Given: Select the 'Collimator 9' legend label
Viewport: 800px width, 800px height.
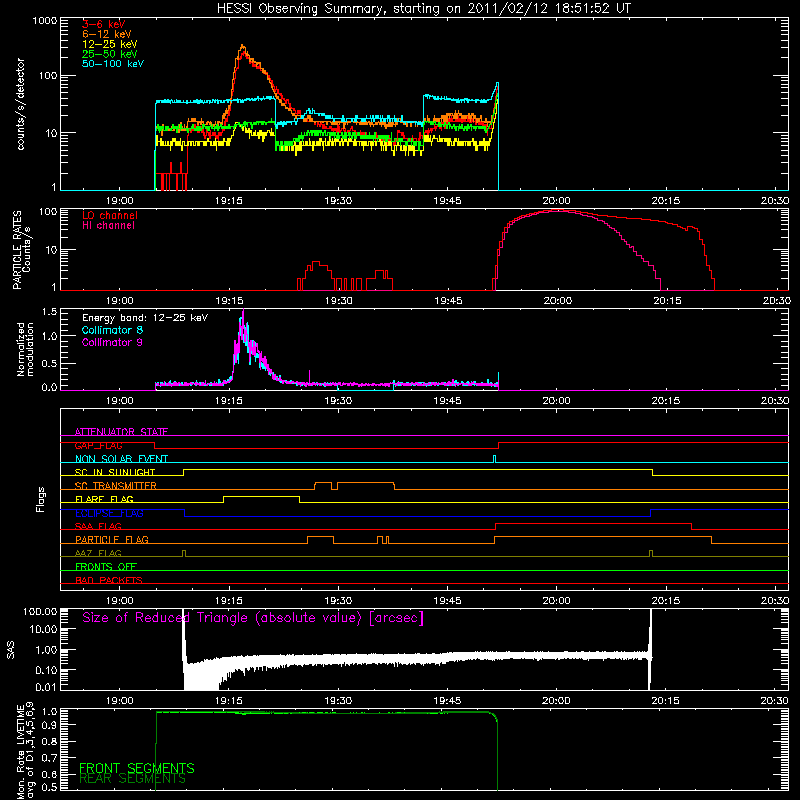Looking at the screenshot, I should tap(112, 342).
